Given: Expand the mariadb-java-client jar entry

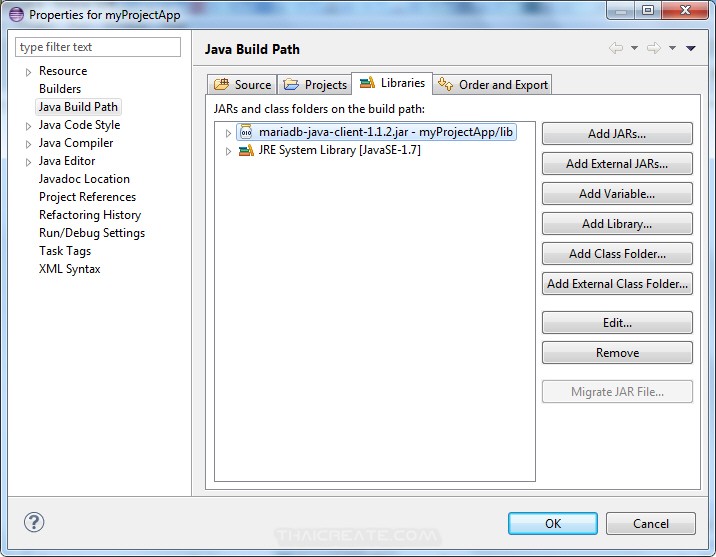Looking at the screenshot, I should coord(228,133).
